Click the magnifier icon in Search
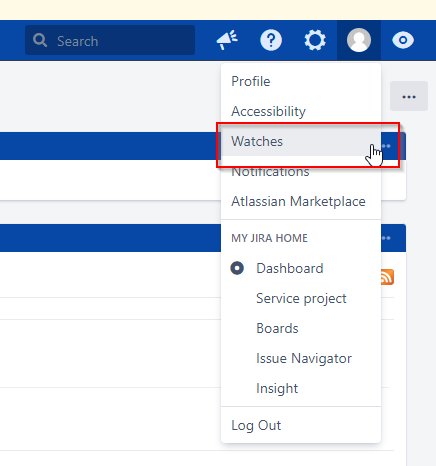 (x=40, y=40)
